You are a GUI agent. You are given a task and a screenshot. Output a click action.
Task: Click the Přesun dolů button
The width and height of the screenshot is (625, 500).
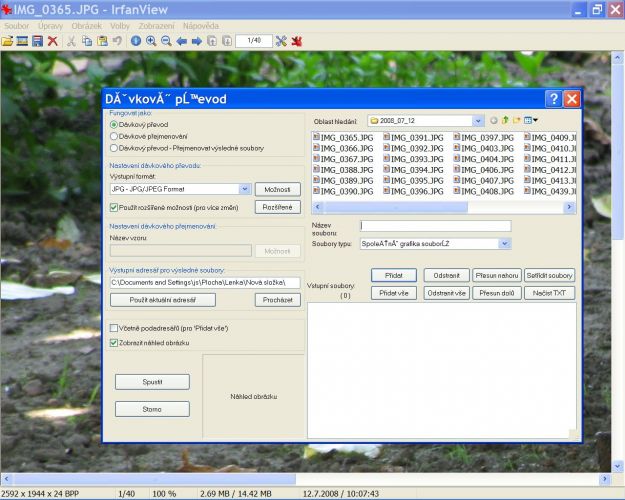(x=497, y=293)
